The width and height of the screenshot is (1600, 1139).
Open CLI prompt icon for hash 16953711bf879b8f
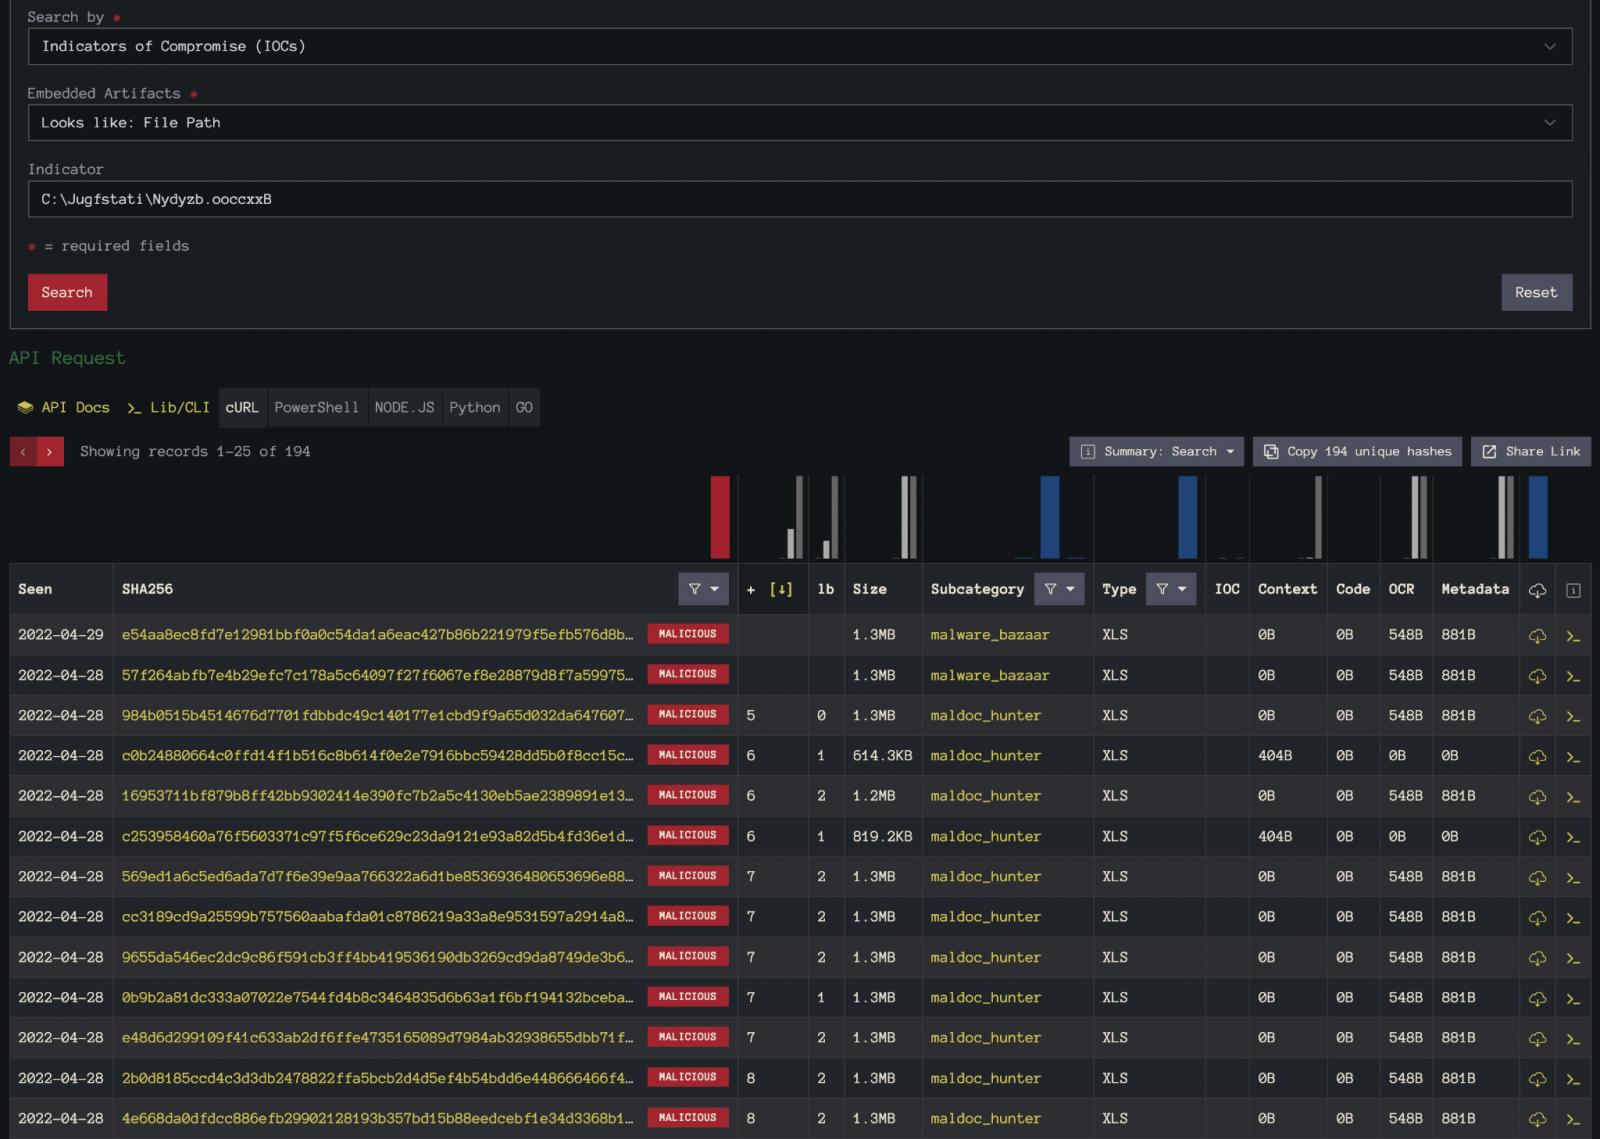coord(1573,798)
